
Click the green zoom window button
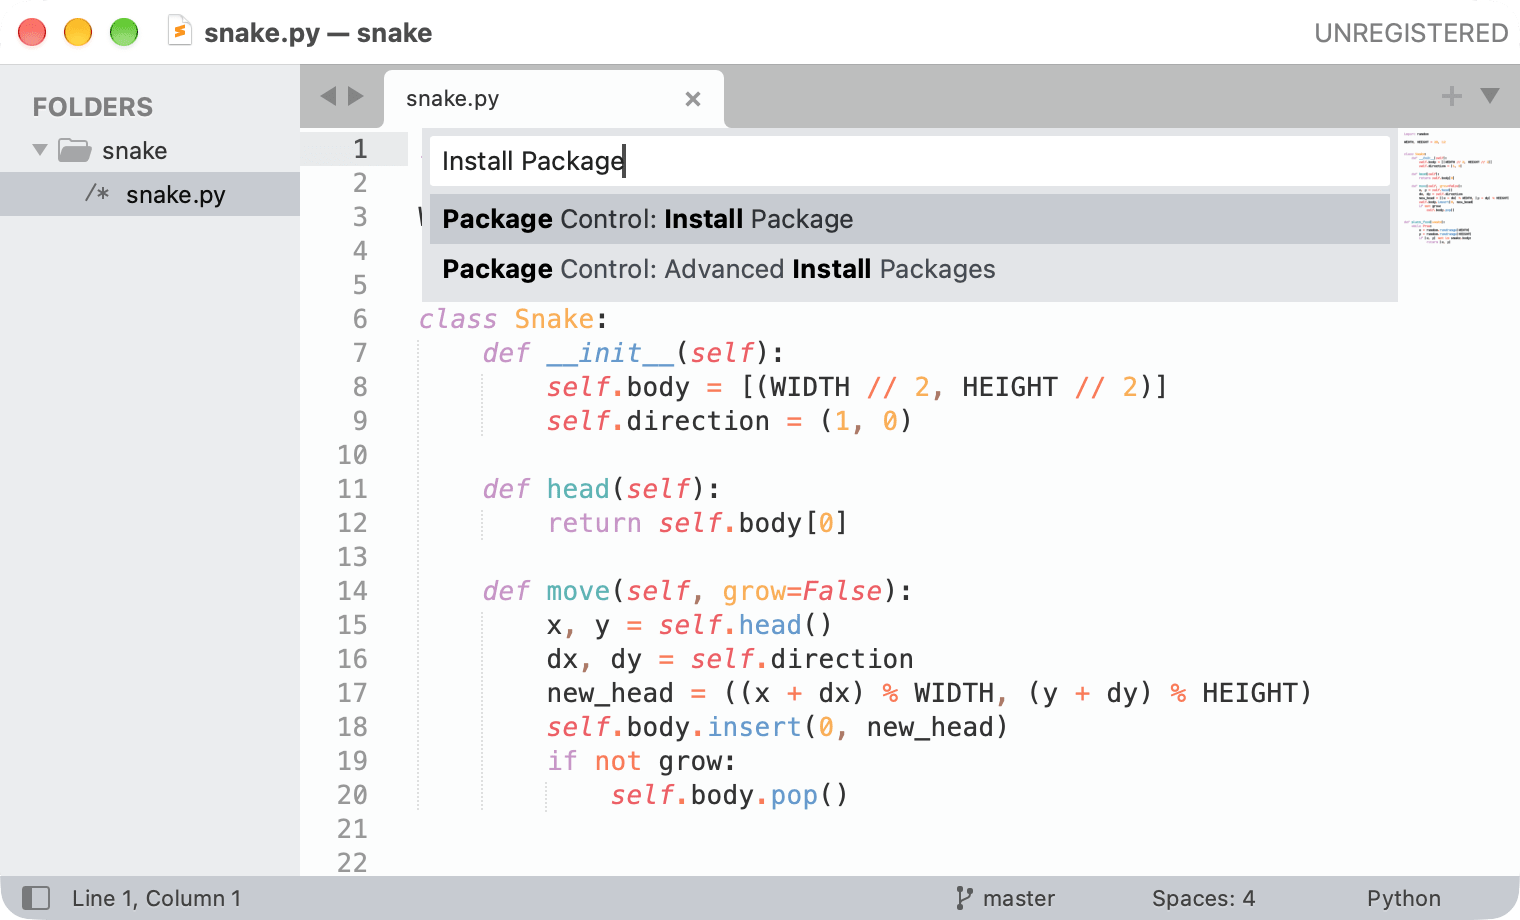pyautogui.click(x=124, y=32)
